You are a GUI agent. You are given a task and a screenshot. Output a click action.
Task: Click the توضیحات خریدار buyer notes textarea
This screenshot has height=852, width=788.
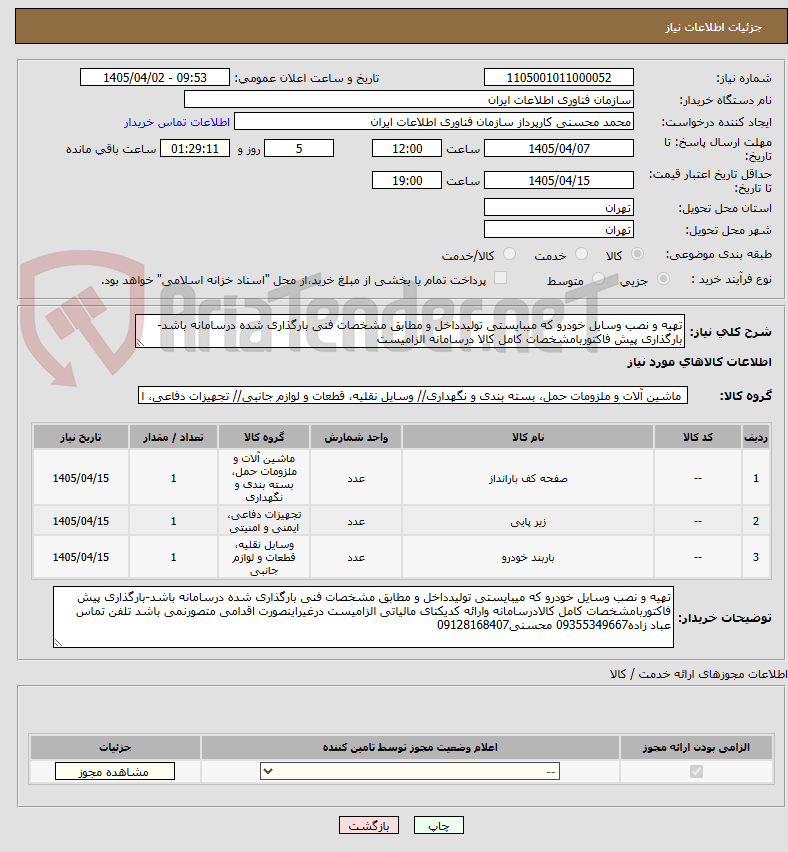[x=363, y=617]
